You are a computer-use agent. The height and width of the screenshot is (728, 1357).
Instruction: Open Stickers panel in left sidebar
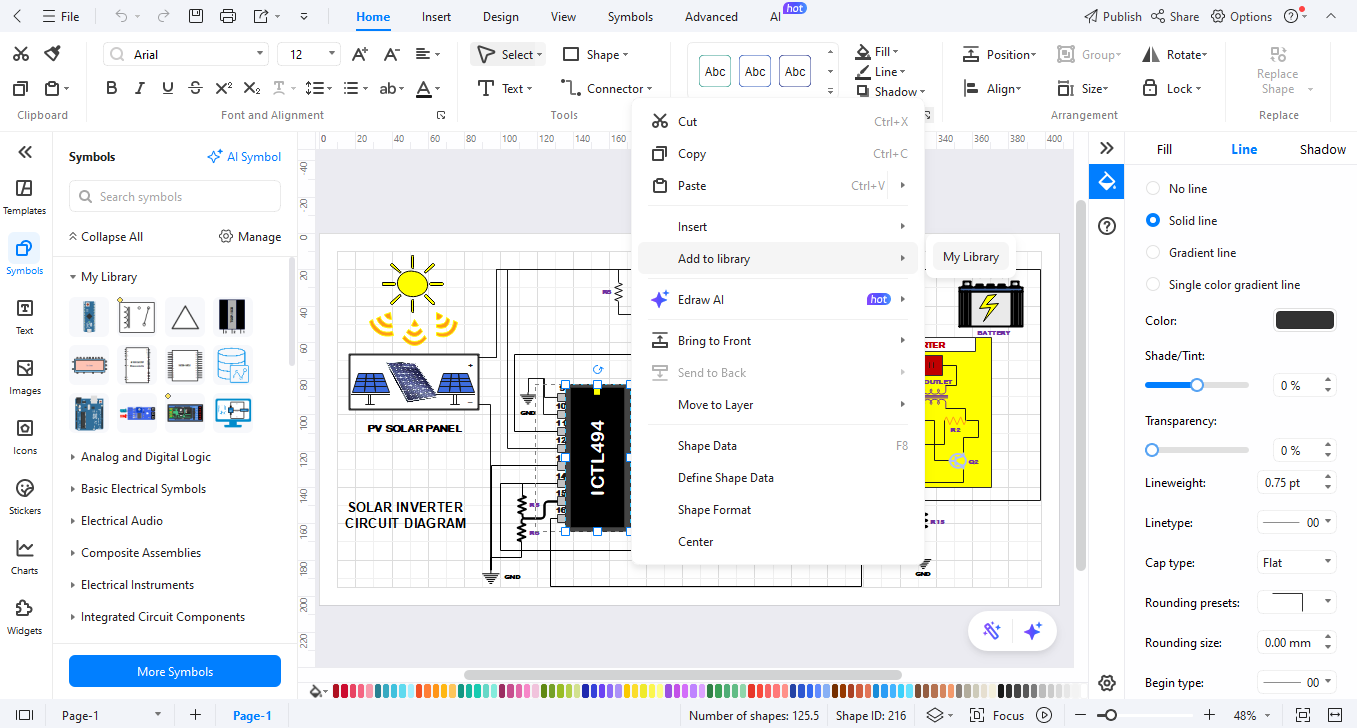(25, 497)
